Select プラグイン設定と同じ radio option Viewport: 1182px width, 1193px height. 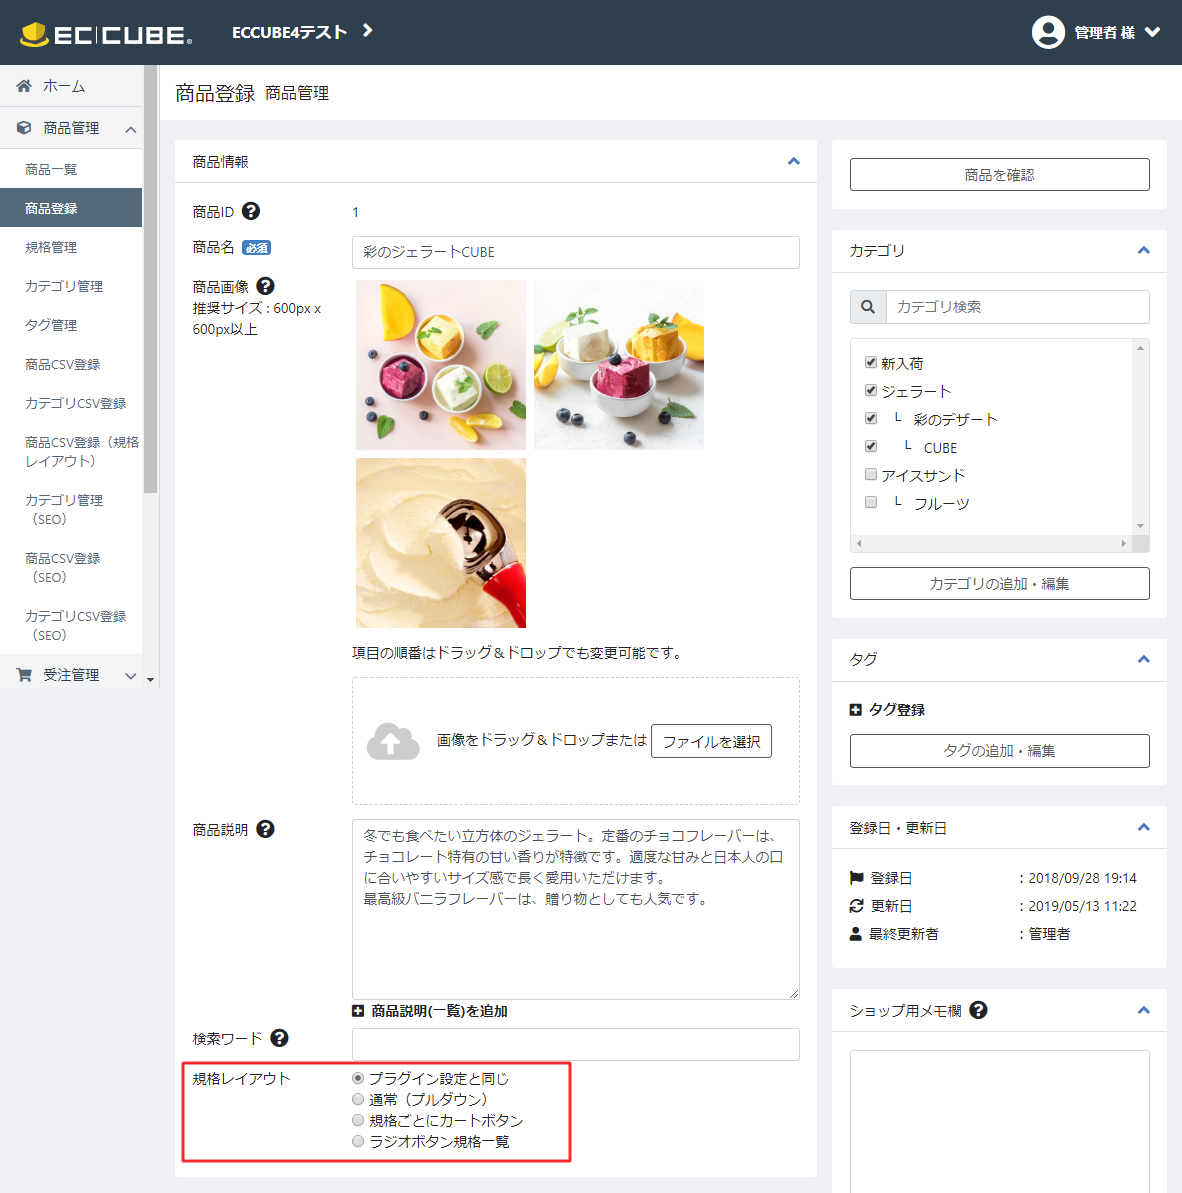point(358,1078)
